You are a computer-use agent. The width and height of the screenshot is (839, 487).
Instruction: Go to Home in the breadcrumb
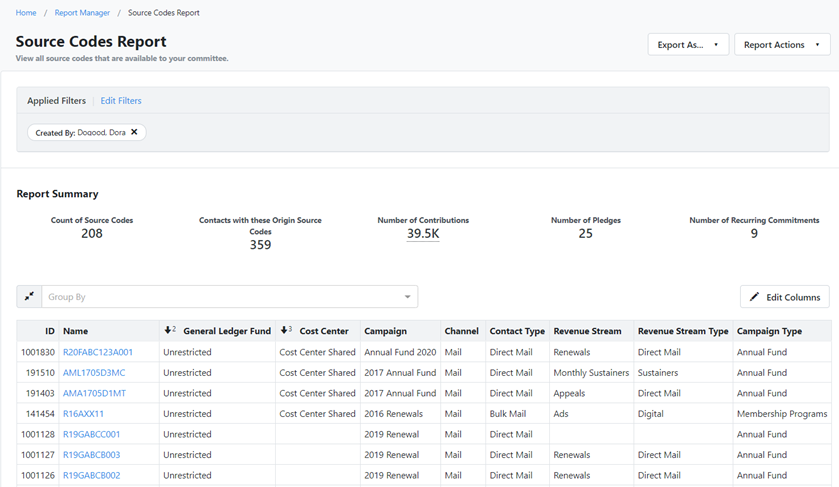tap(26, 13)
